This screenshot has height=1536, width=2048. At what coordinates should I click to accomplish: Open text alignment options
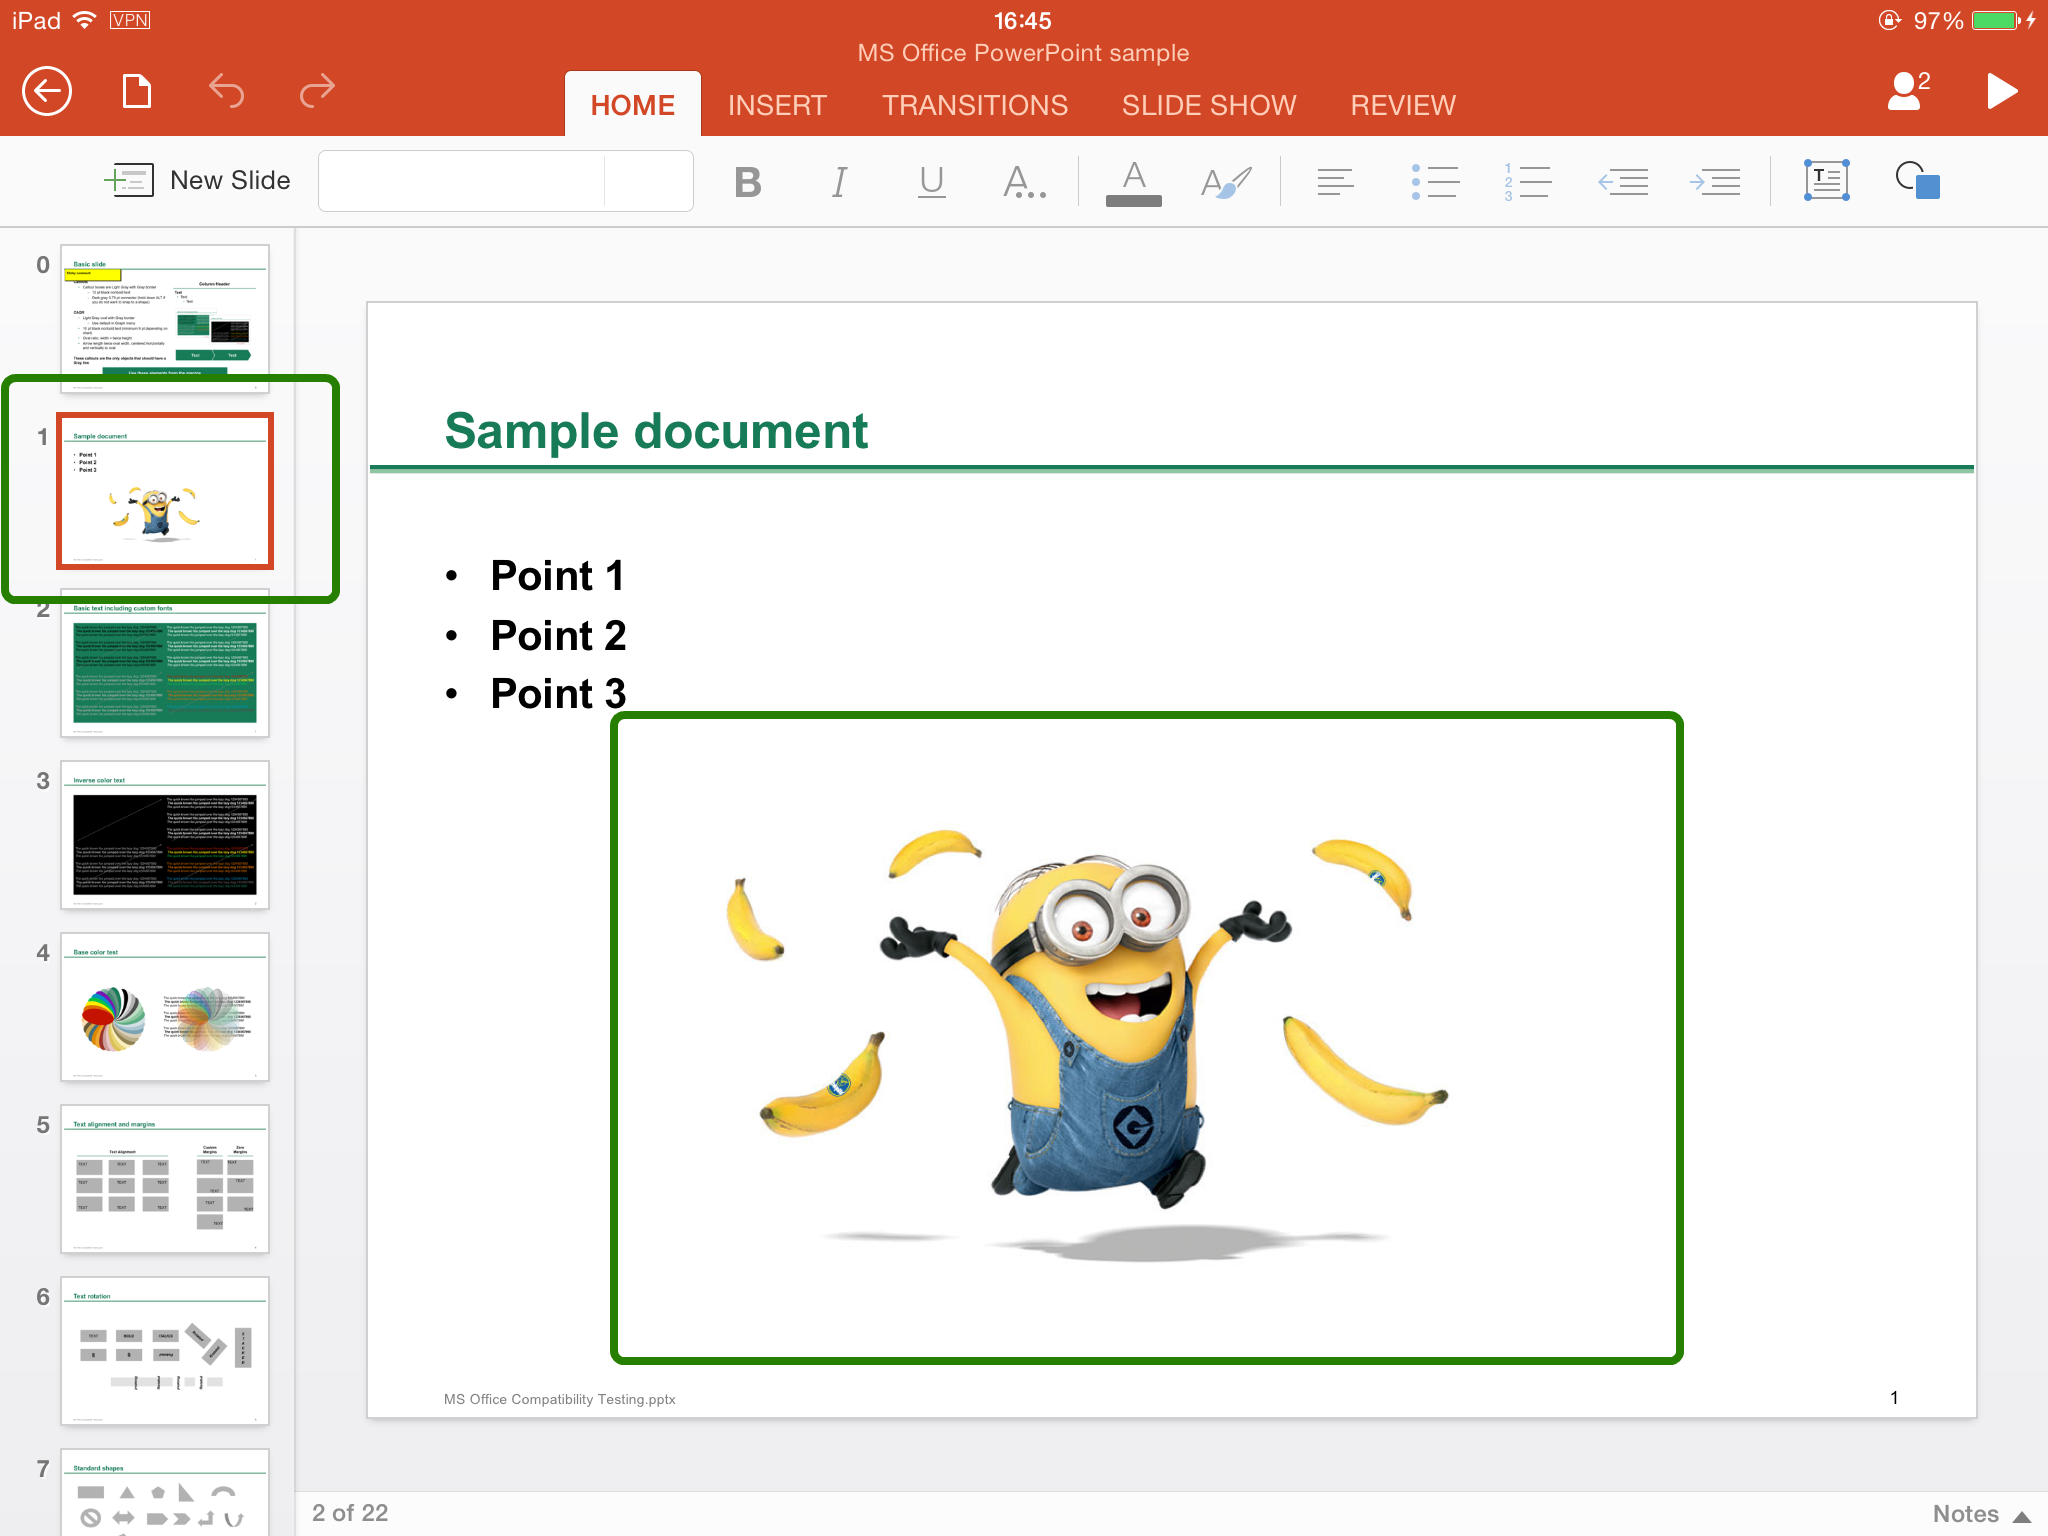[x=1335, y=182]
